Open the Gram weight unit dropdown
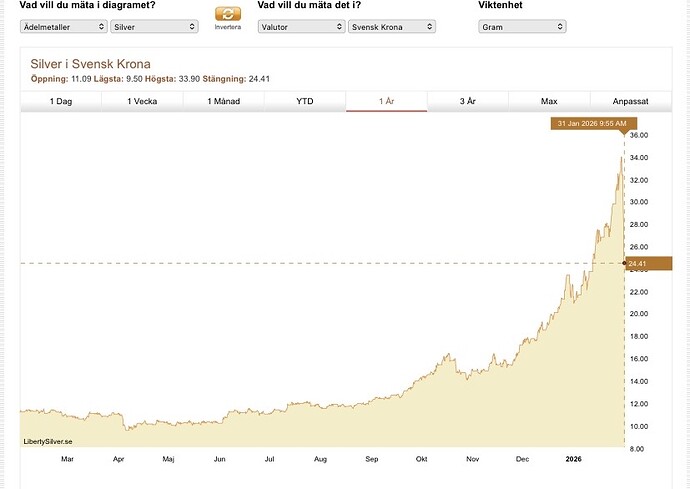Viewport: 690px width, 489px height. (522, 26)
